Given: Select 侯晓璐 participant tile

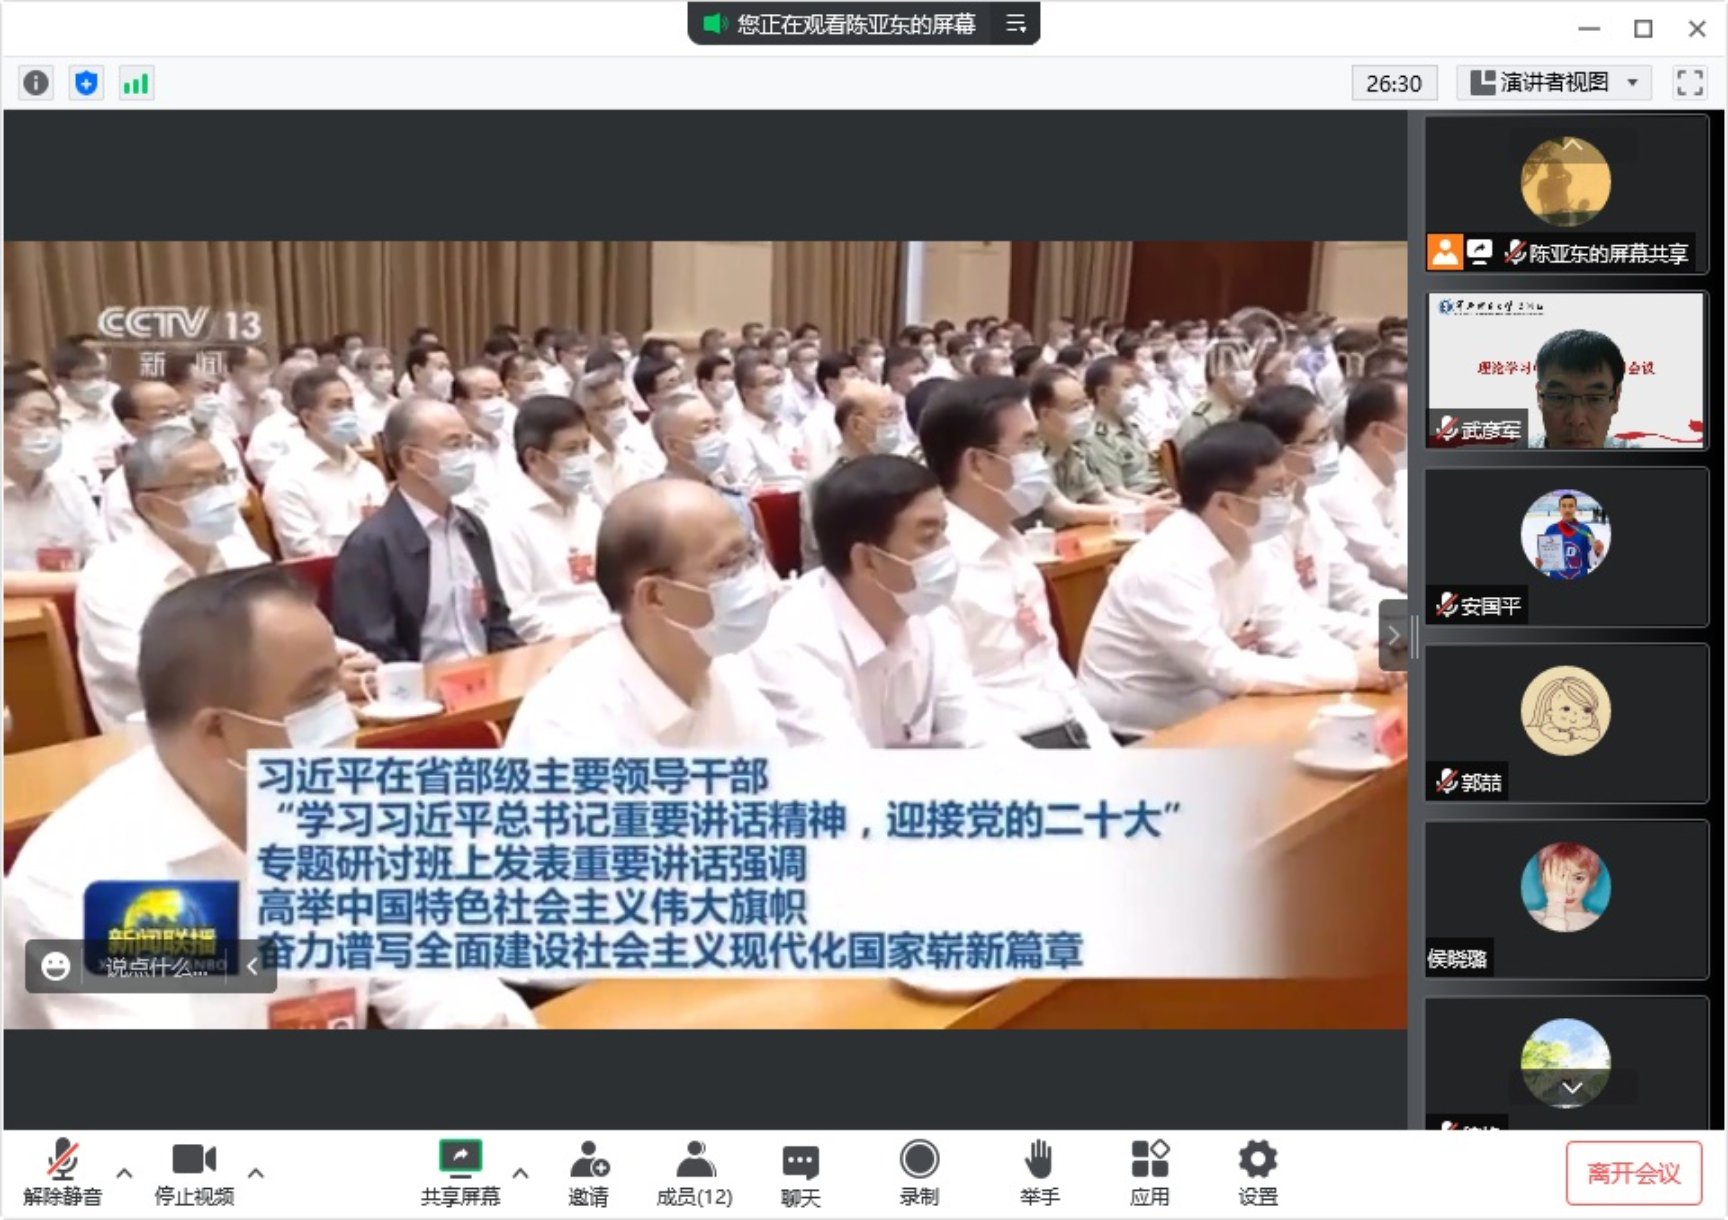Looking at the screenshot, I should [1566, 899].
